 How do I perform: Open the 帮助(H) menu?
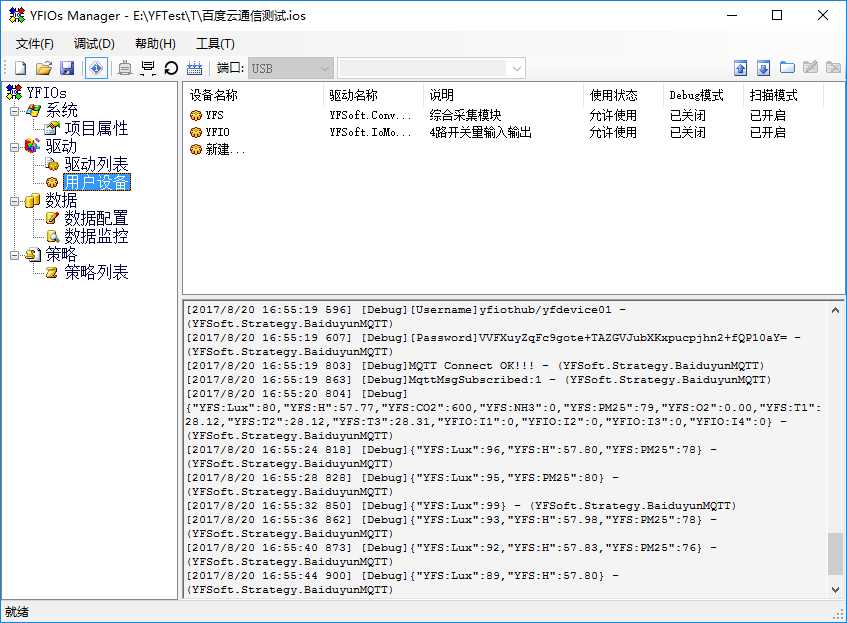point(155,44)
